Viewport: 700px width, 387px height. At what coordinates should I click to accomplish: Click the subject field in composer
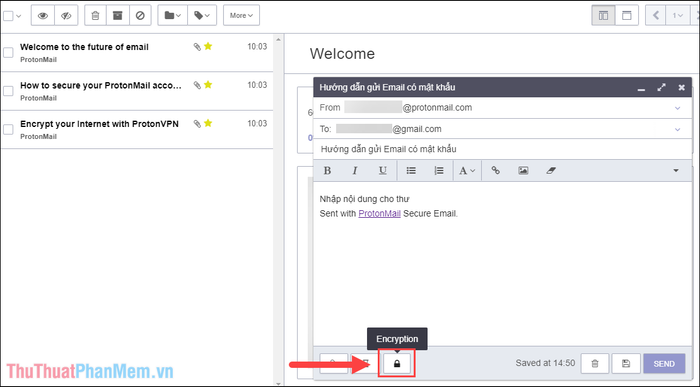(503, 149)
